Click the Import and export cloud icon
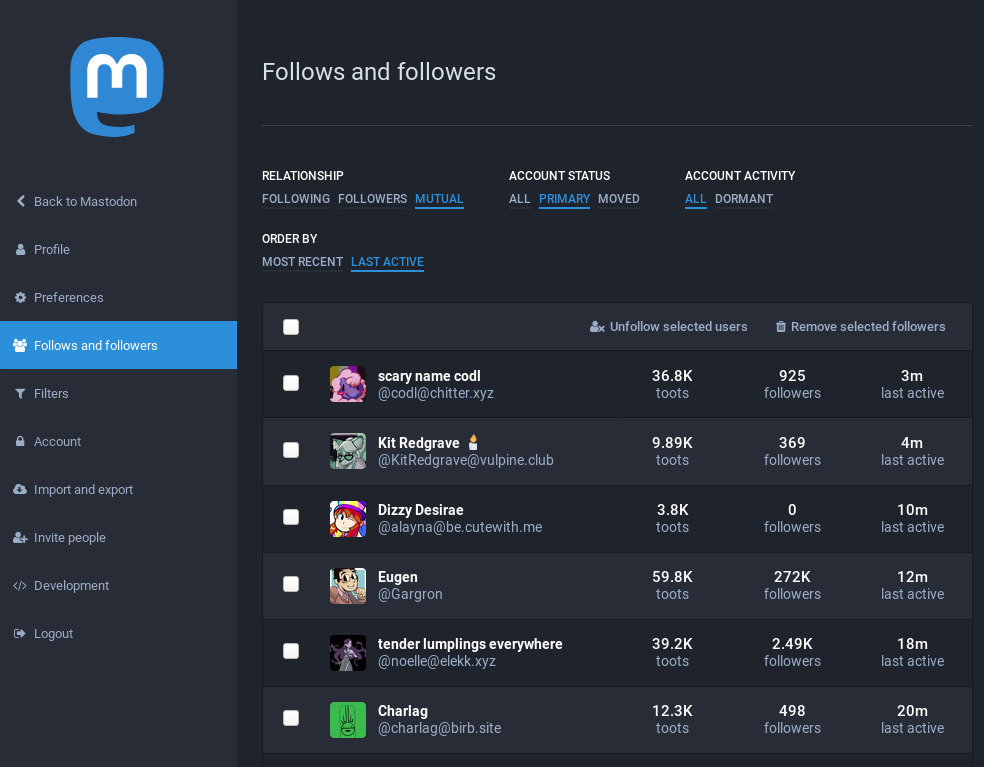Screen dimensions: 984x767 [x=20, y=489]
